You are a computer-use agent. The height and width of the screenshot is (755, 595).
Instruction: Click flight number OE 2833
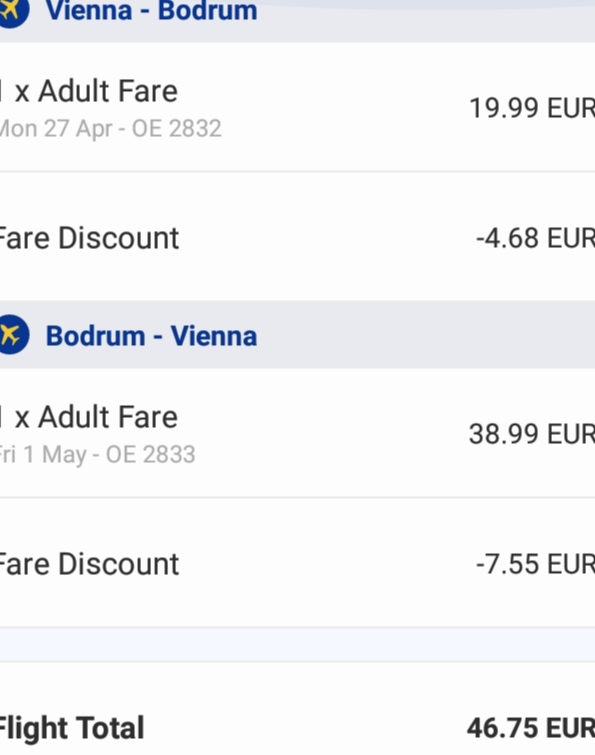tap(150, 455)
